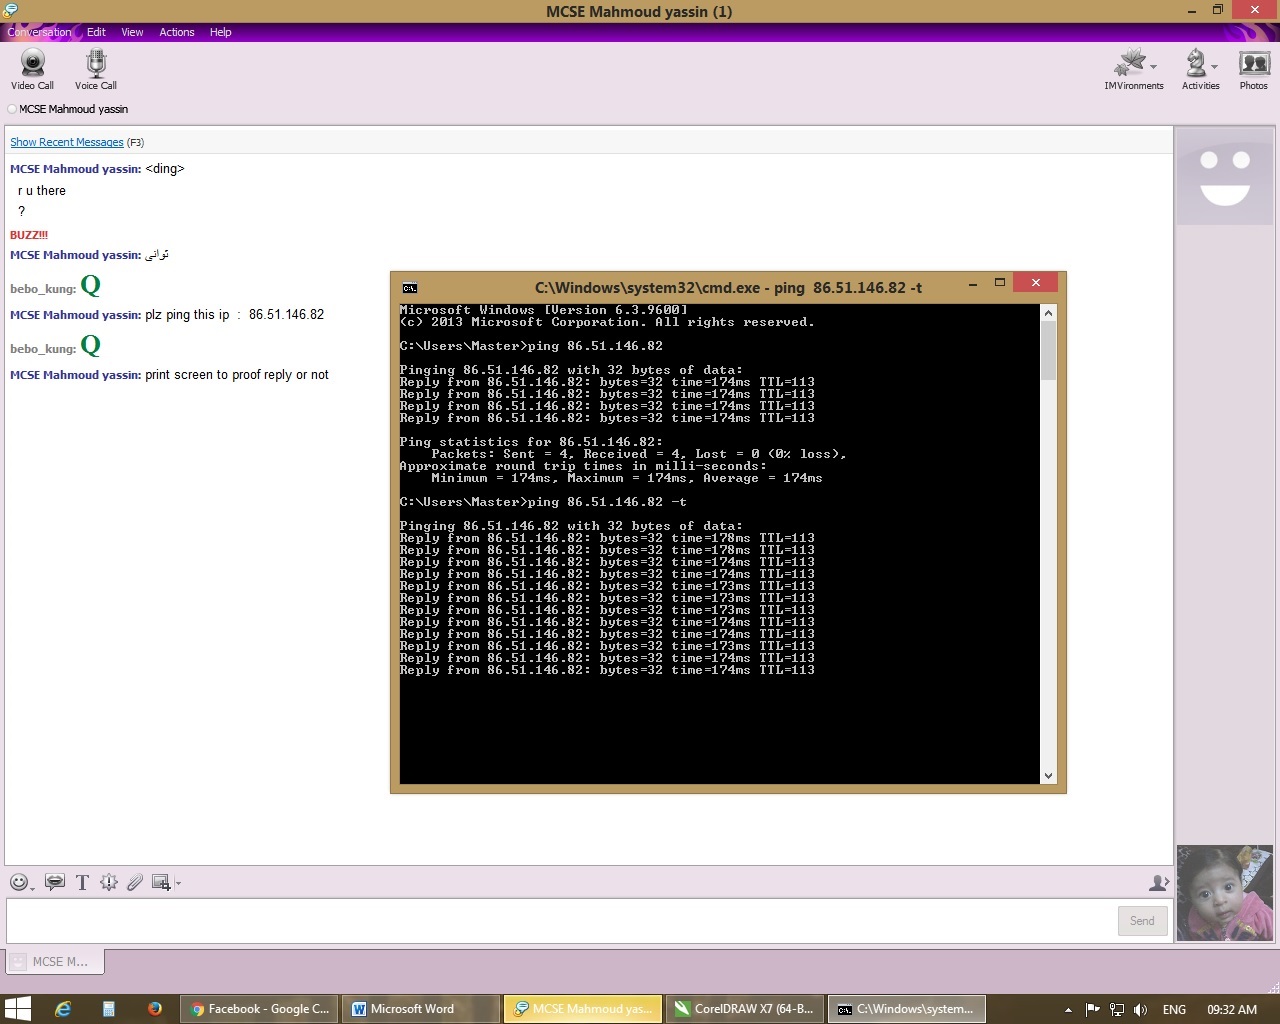The image size is (1280, 1024).
Task: Switch to CorelDRAW X7 in the taskbar
Action: point(744,1009)
